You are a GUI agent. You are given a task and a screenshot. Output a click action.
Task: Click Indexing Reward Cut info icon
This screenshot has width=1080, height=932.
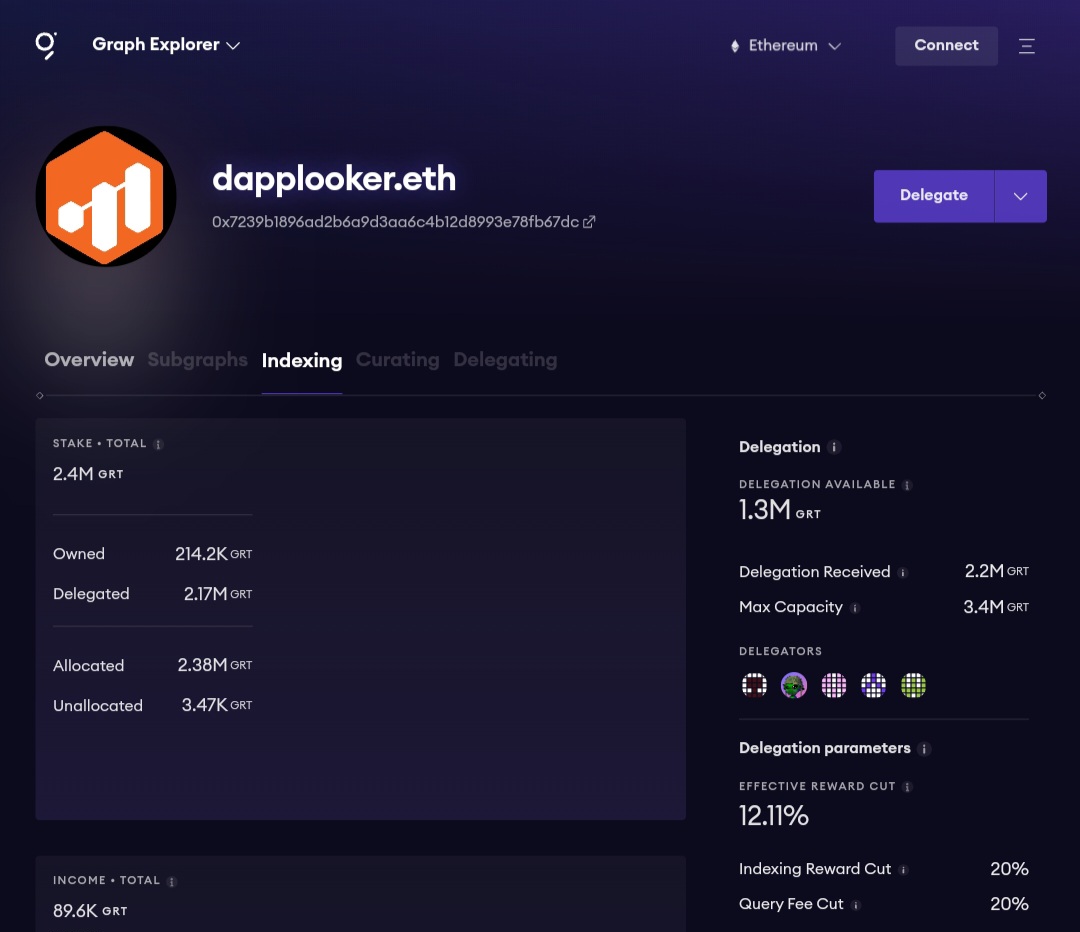pos(904,870)
